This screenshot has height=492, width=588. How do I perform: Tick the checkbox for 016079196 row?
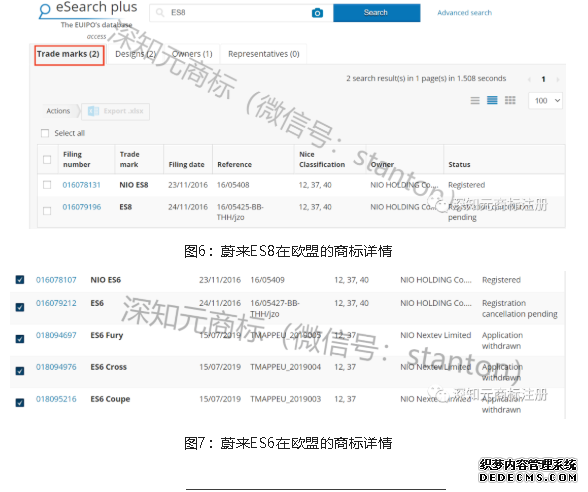47,211
